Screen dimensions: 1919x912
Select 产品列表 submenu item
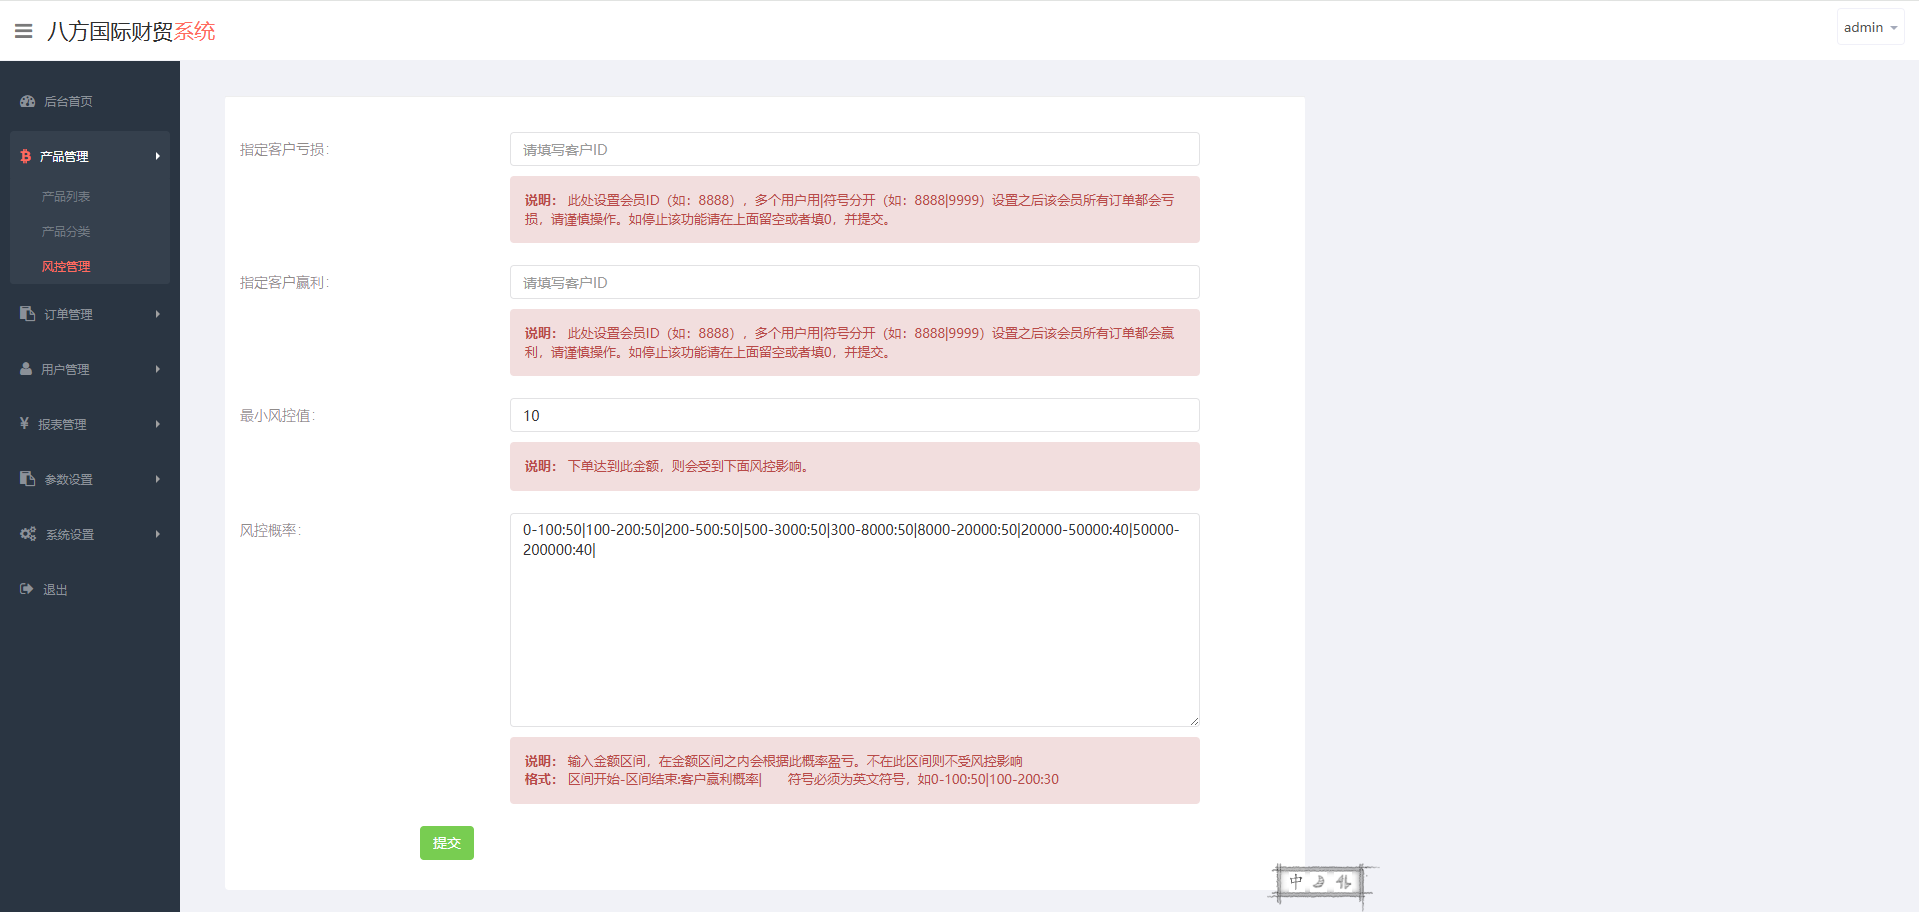point(66,196)
